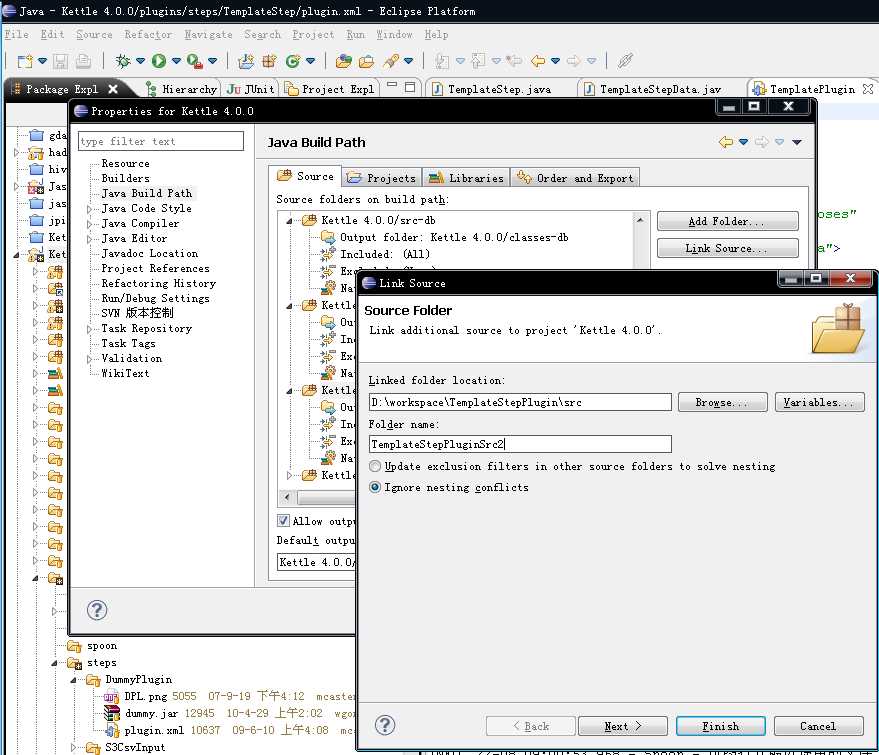The image size is (879, 755).
Task: Expand Validation tree node
Action: [89, 359]
